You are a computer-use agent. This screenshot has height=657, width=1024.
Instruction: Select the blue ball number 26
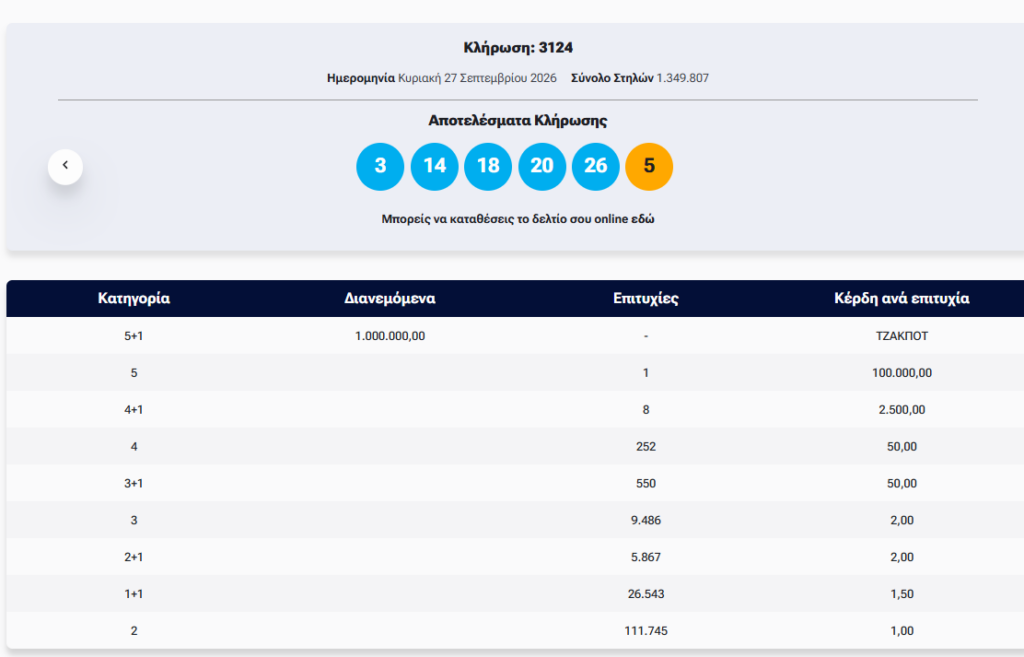point(596,167)
